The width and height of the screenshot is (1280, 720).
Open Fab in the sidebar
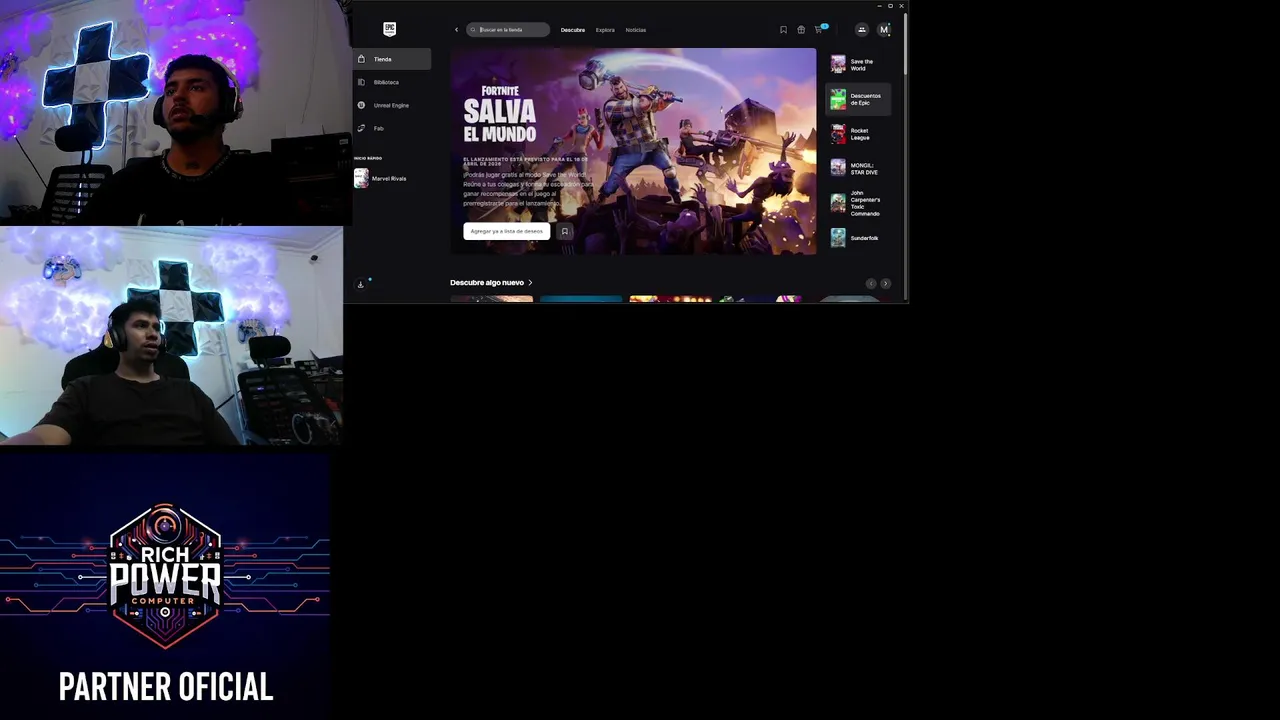pos(392,128)
